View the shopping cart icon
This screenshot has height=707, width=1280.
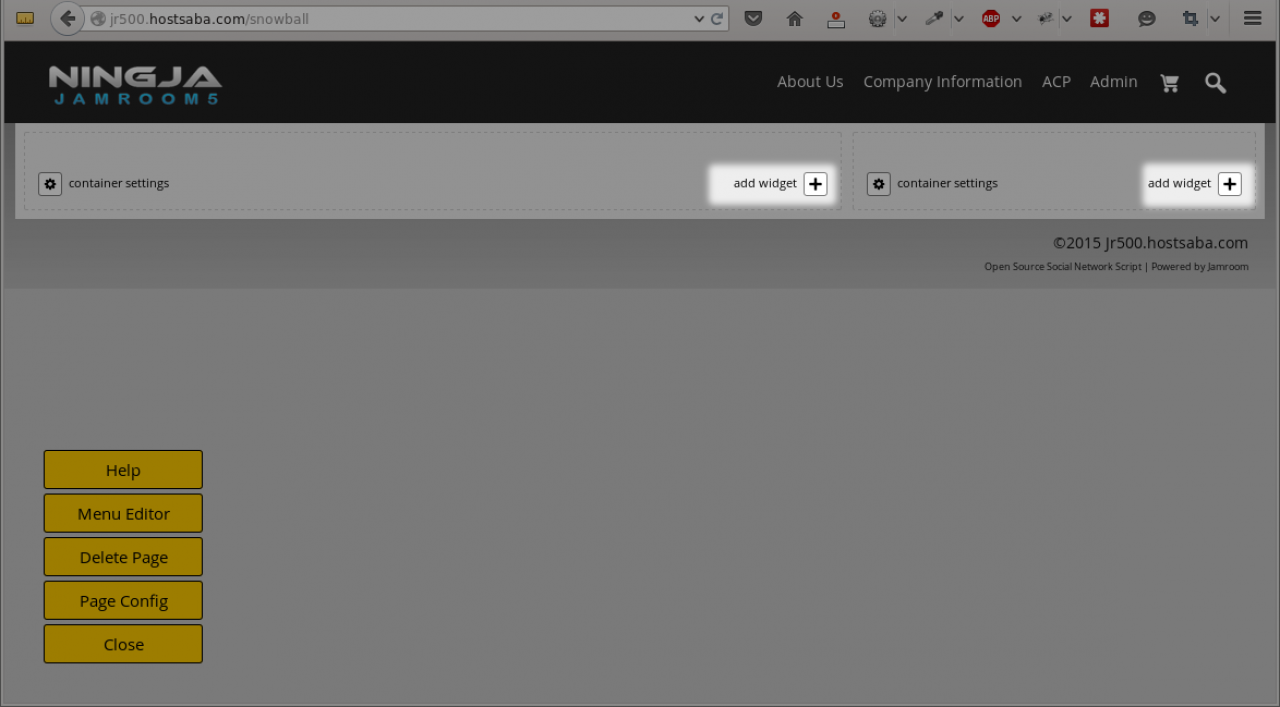tap(1169, 83)
